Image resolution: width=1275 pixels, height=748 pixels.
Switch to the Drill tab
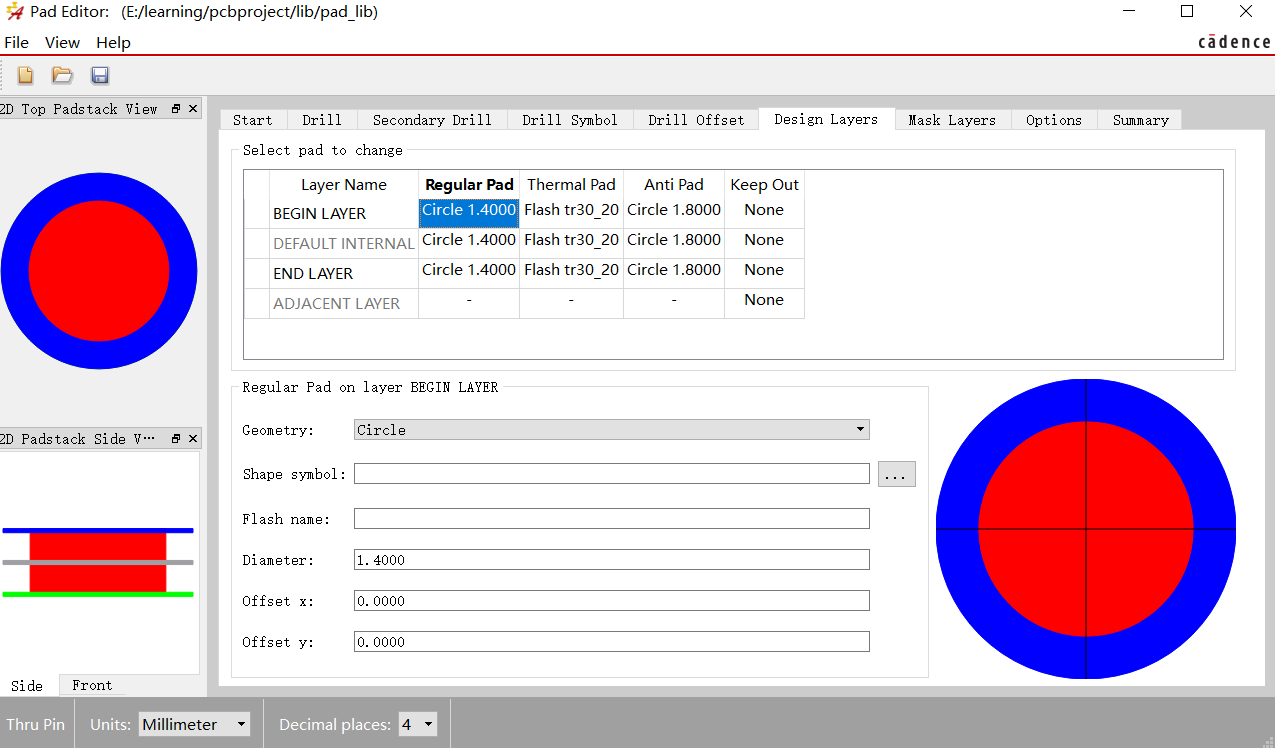(322, 120)
